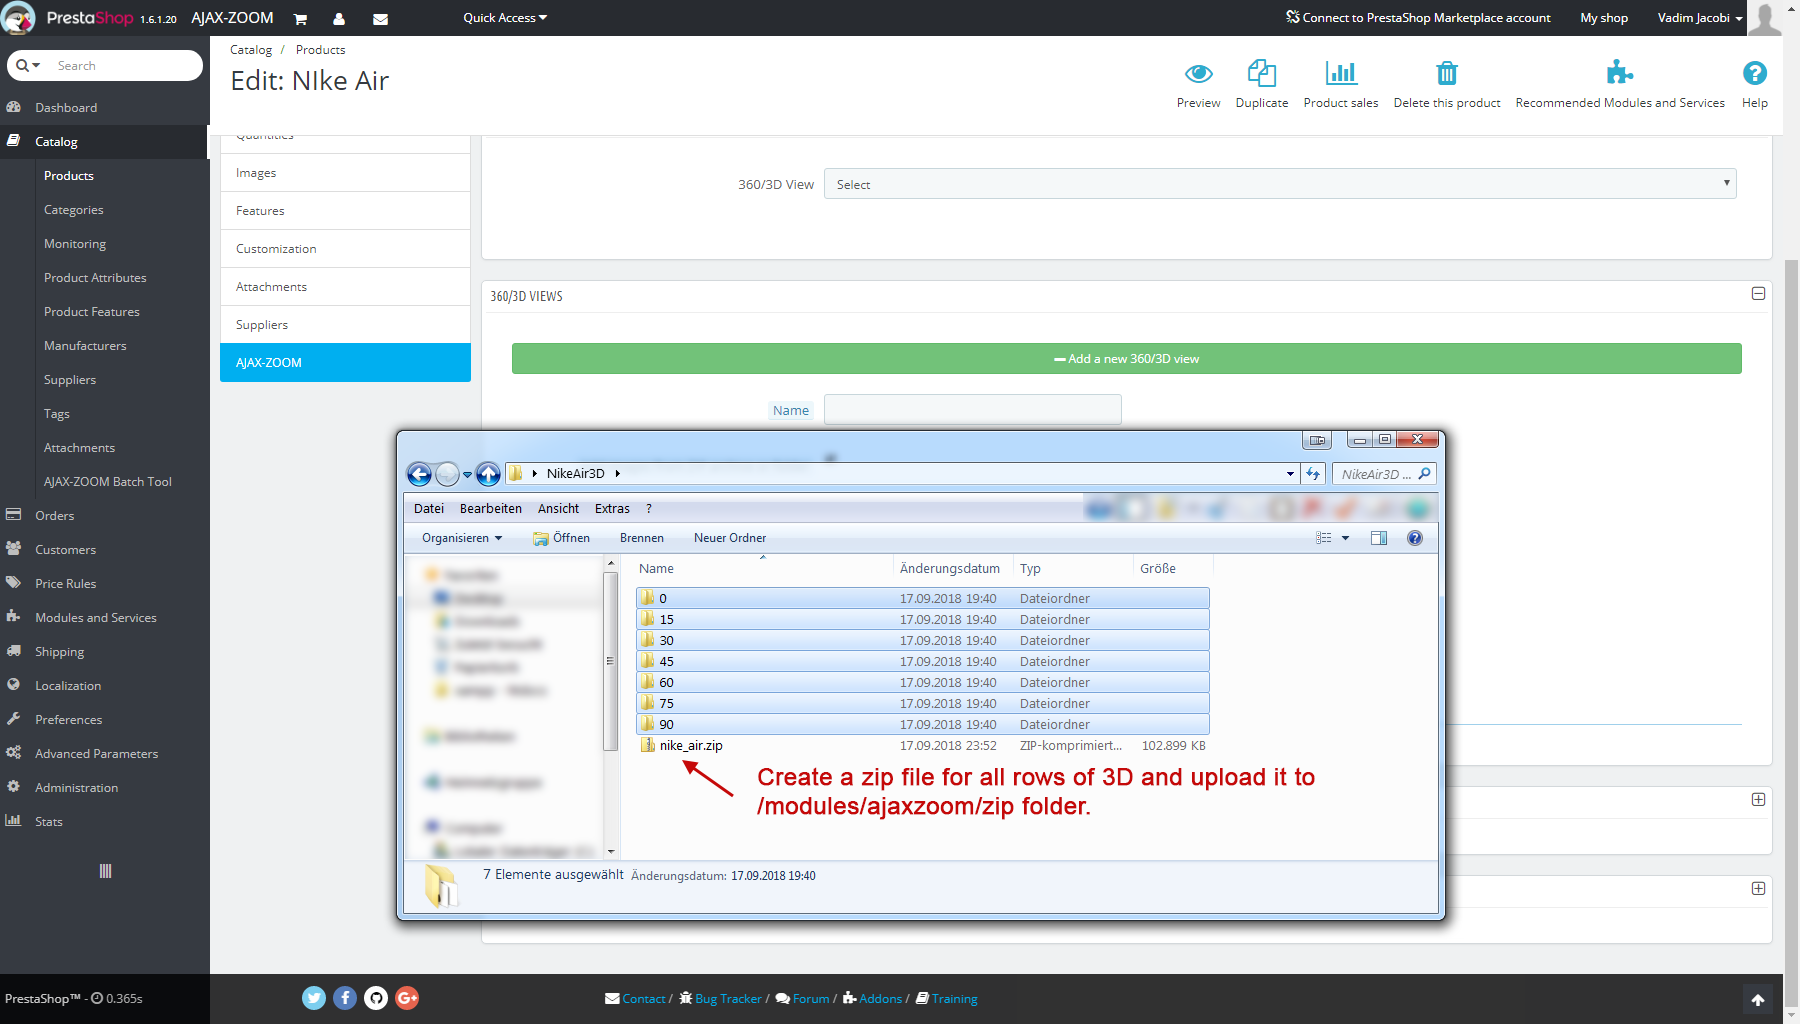Click the Explorer back navigation arrow
The width and height of the screenshot is (1800, 1024).
(420, 474)
